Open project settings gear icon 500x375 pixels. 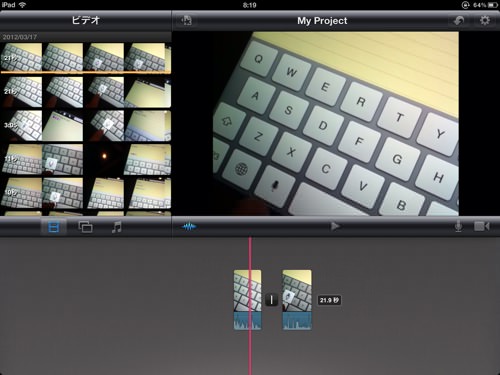(485, 21)
